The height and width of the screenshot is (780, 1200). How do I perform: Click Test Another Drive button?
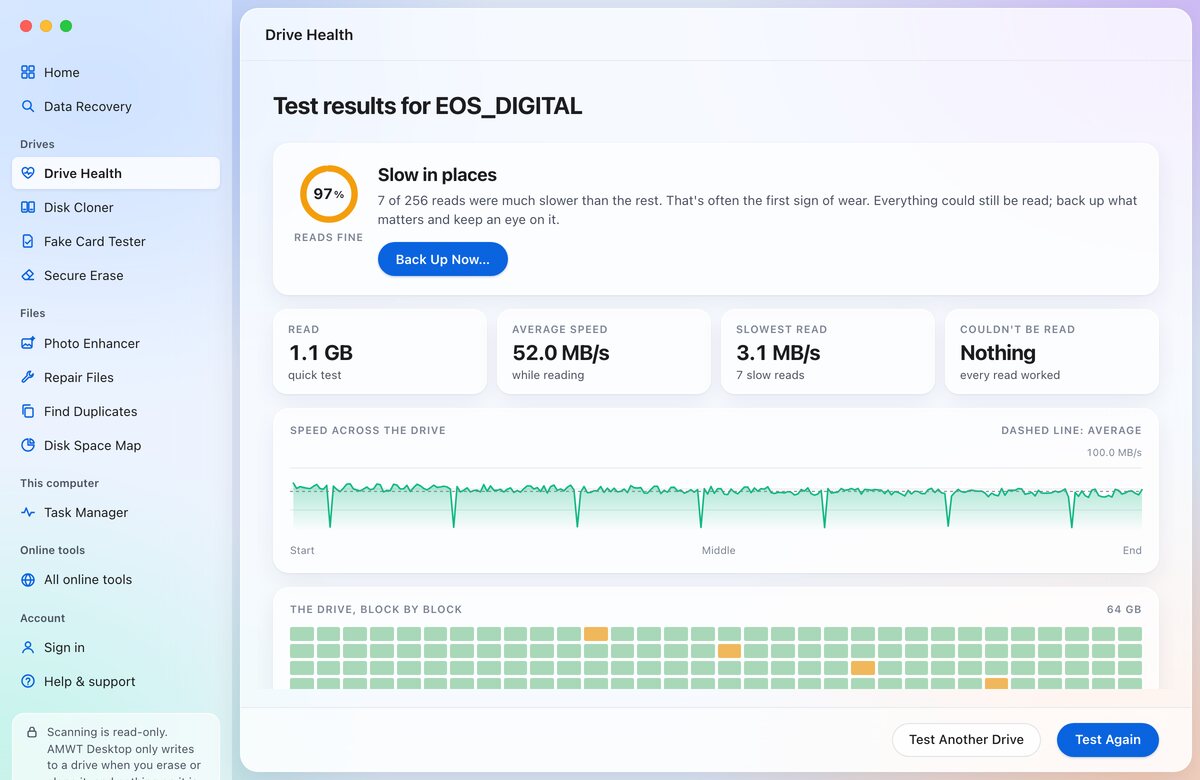[966, 740]
